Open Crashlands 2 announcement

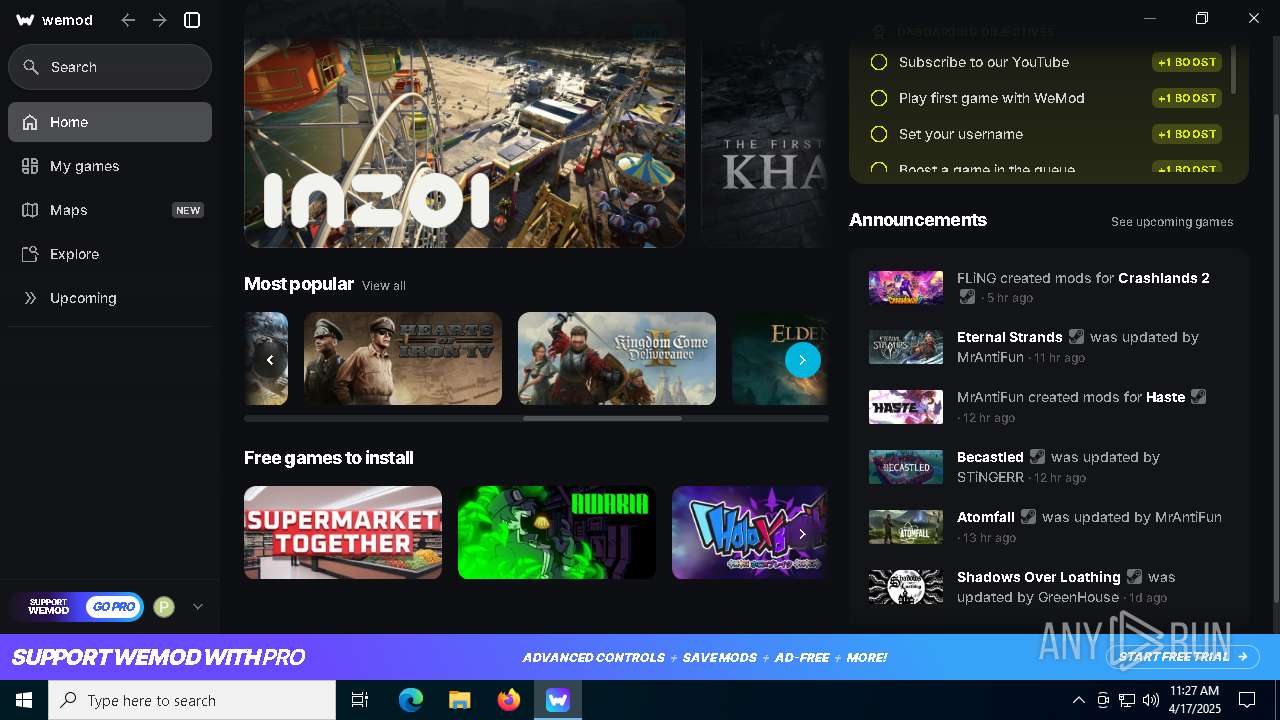pos(1049,287)
